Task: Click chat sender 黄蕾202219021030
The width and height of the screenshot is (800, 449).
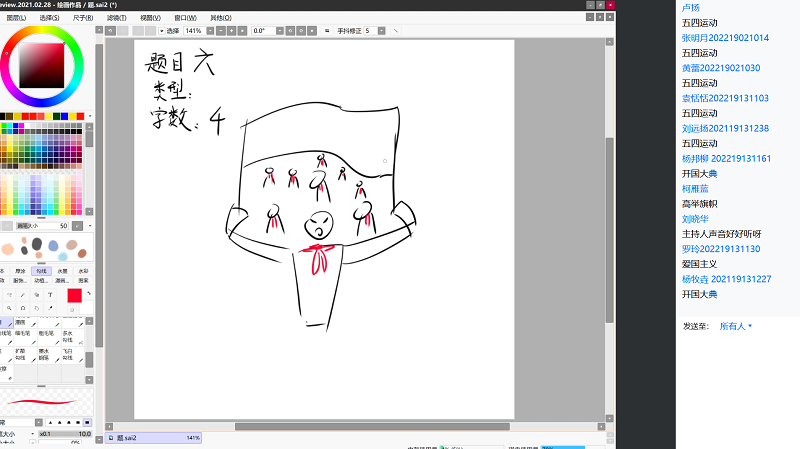Action: tap(721, 68)
